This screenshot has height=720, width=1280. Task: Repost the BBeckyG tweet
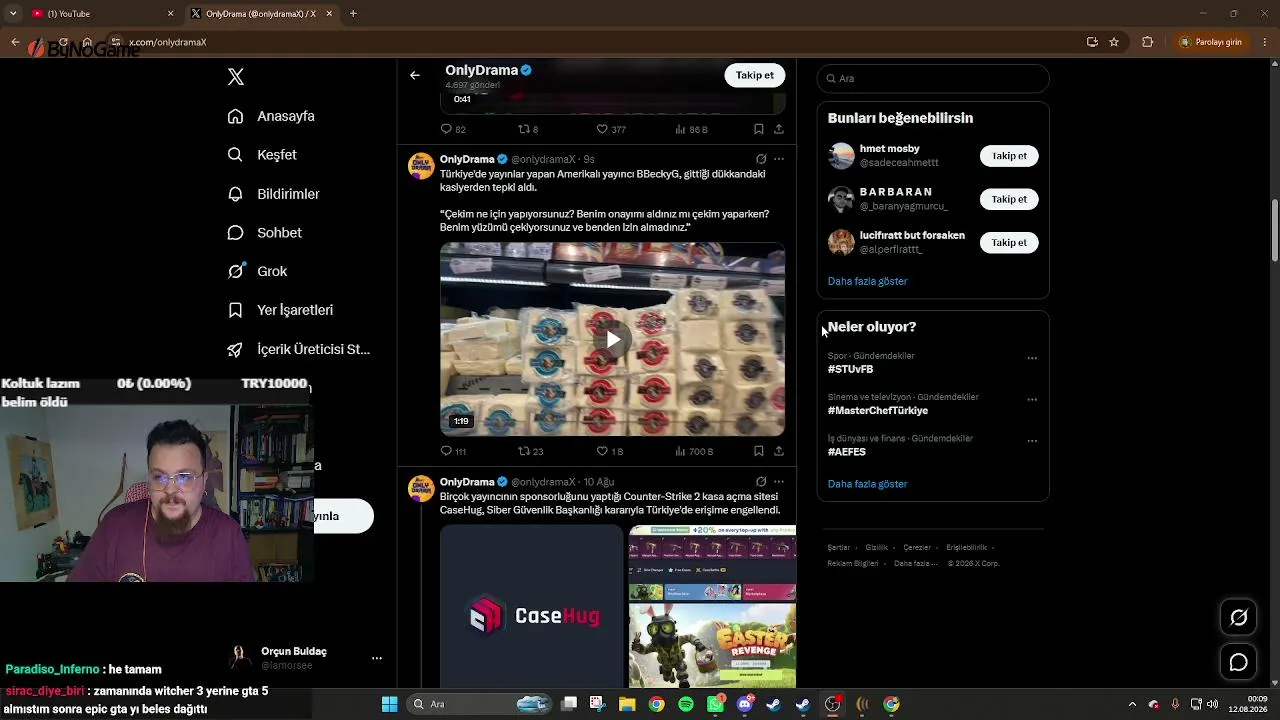pyautogui.click(x=530, y=451)
